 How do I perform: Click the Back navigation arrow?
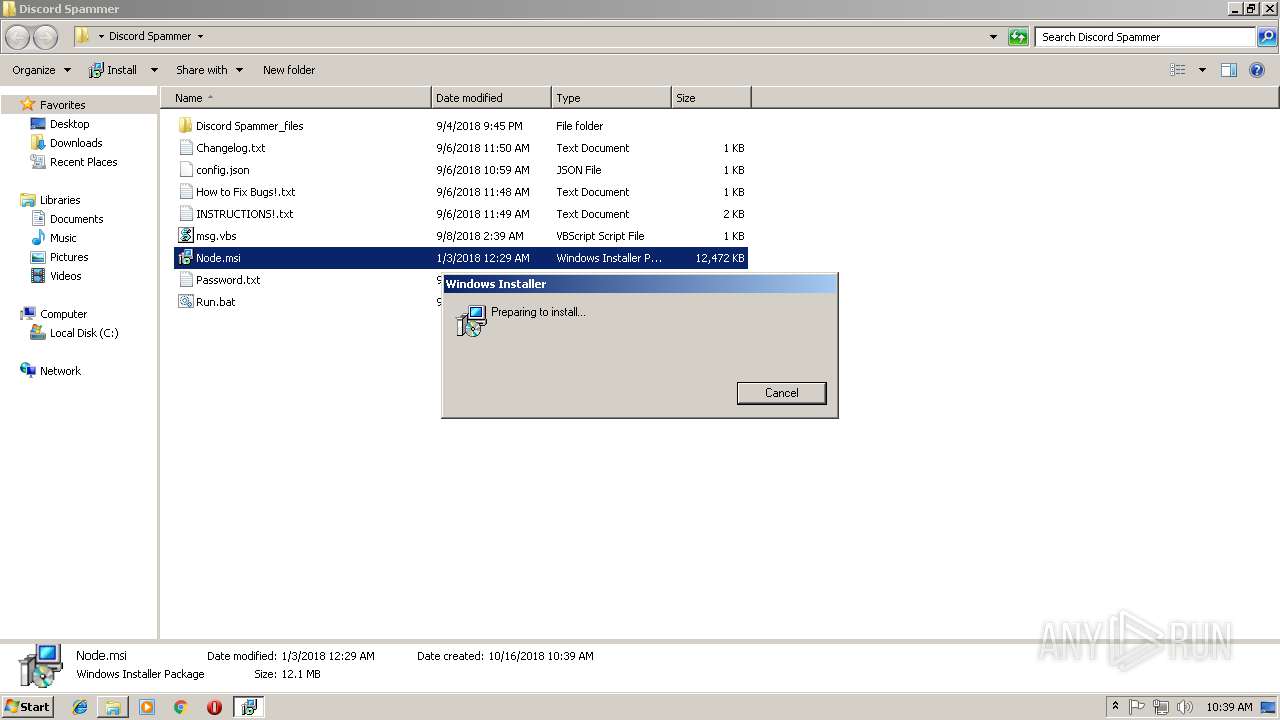17,37
